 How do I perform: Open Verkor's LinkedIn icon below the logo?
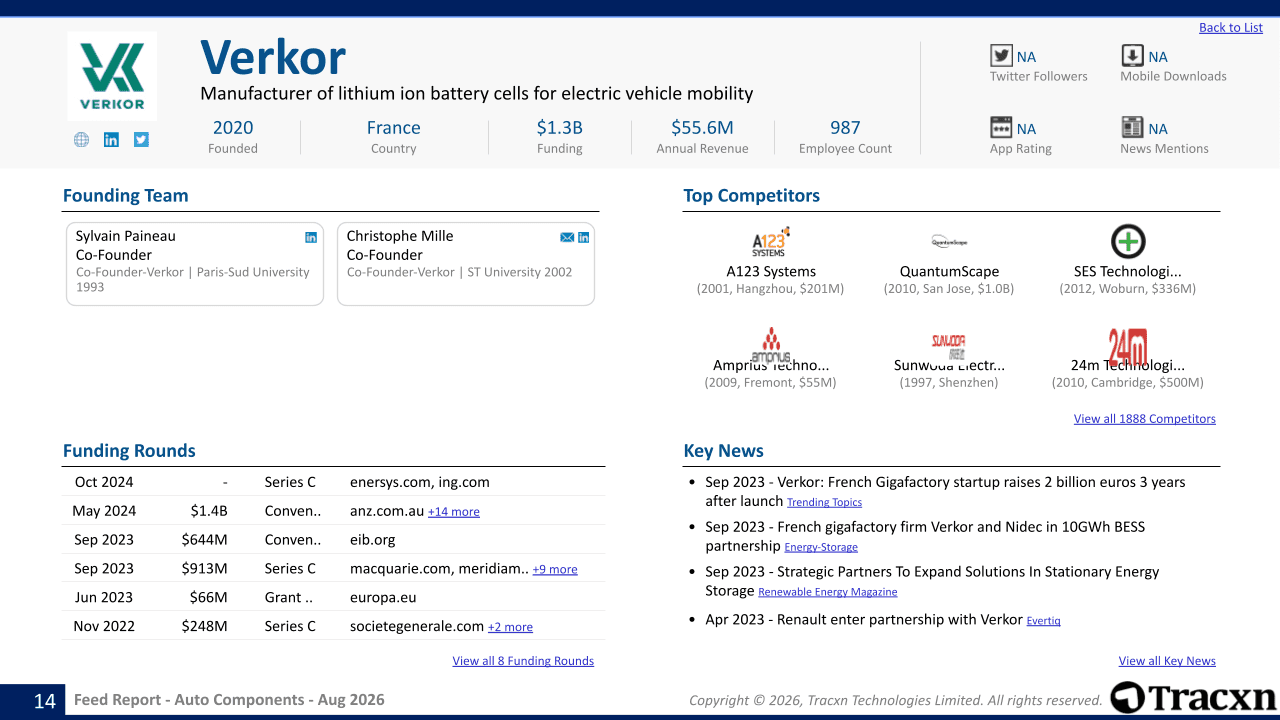[111, 140]
